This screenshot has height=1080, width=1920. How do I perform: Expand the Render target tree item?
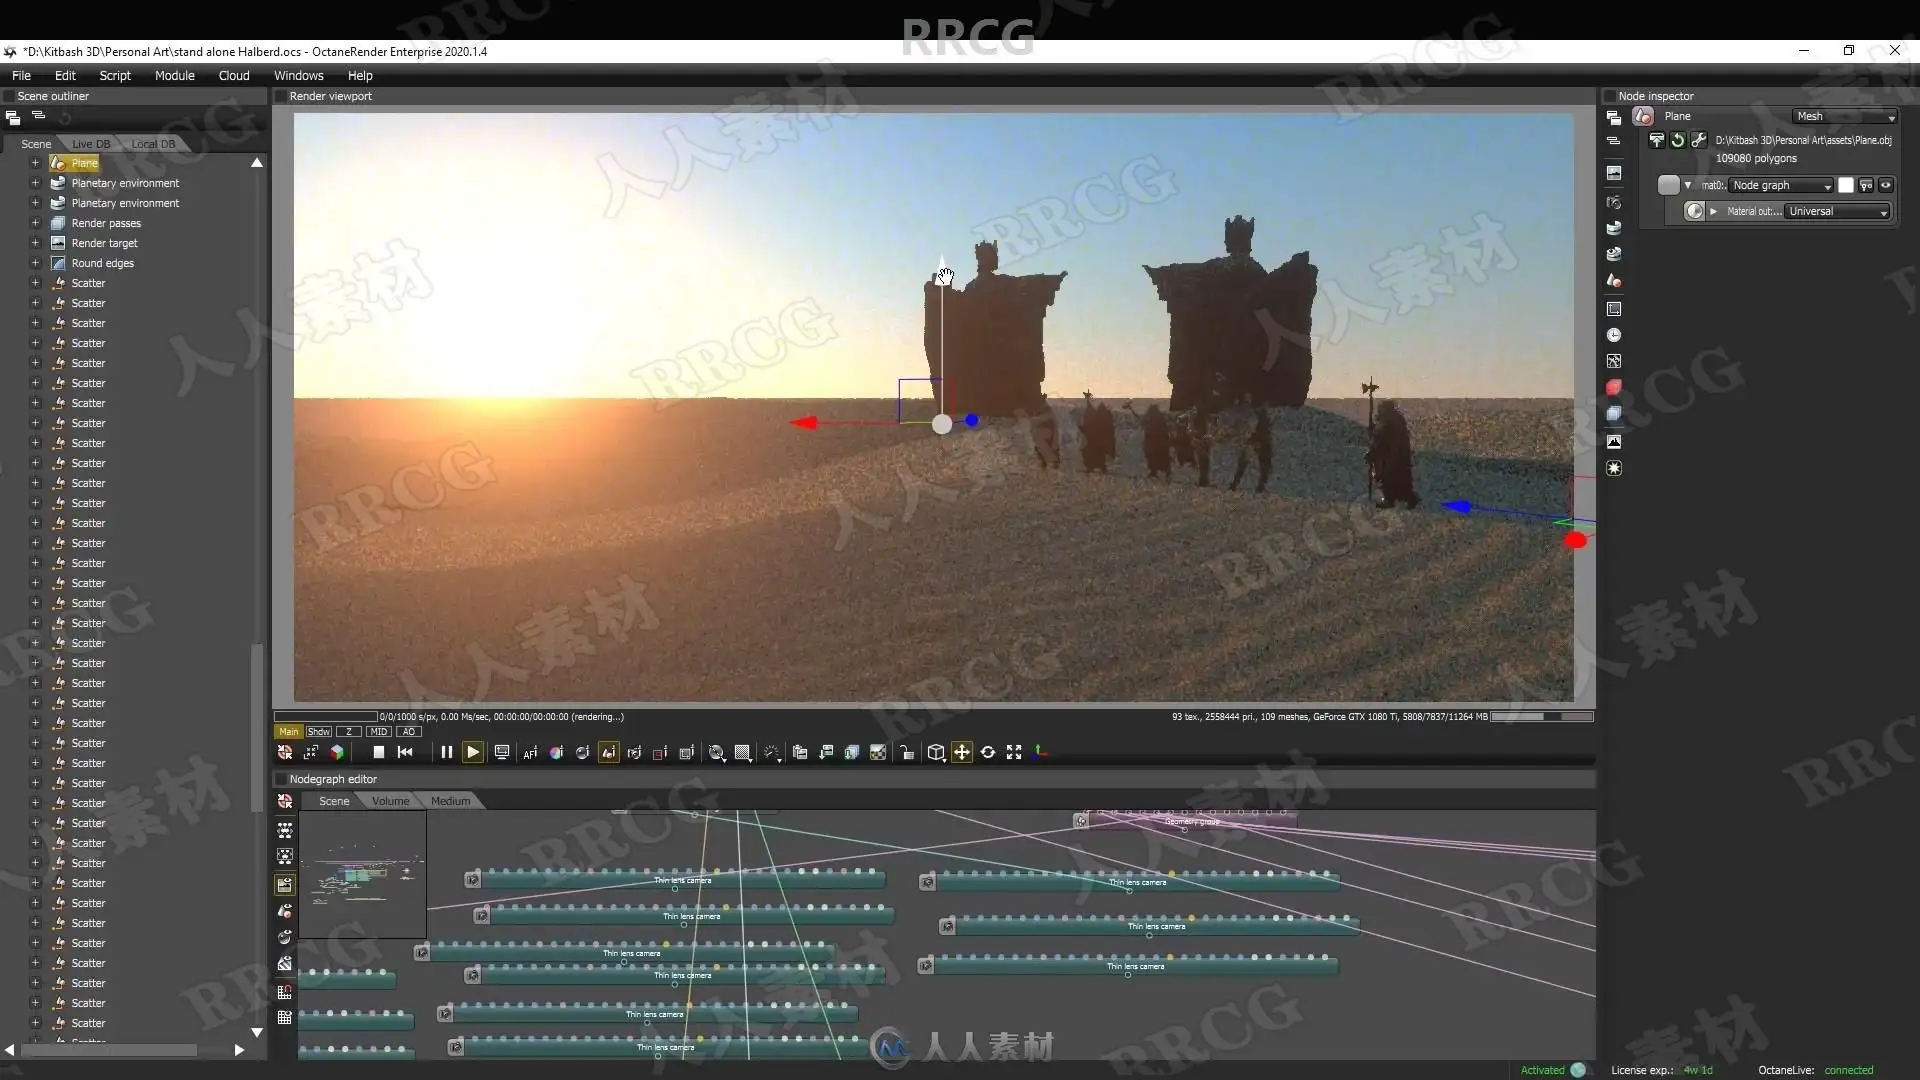point(35,243)
